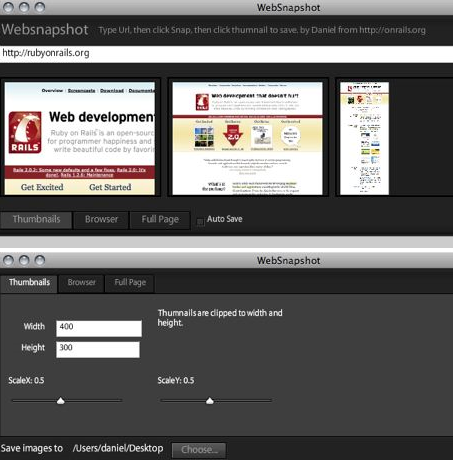Click the Websnapshot heading in top window
Image resolution: width=453 pixels, height=460 pixels.
click(45, 30)
